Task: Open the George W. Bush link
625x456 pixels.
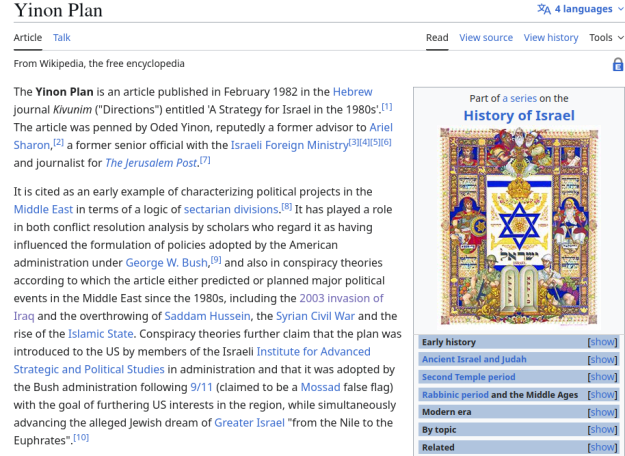Action: 167,263
